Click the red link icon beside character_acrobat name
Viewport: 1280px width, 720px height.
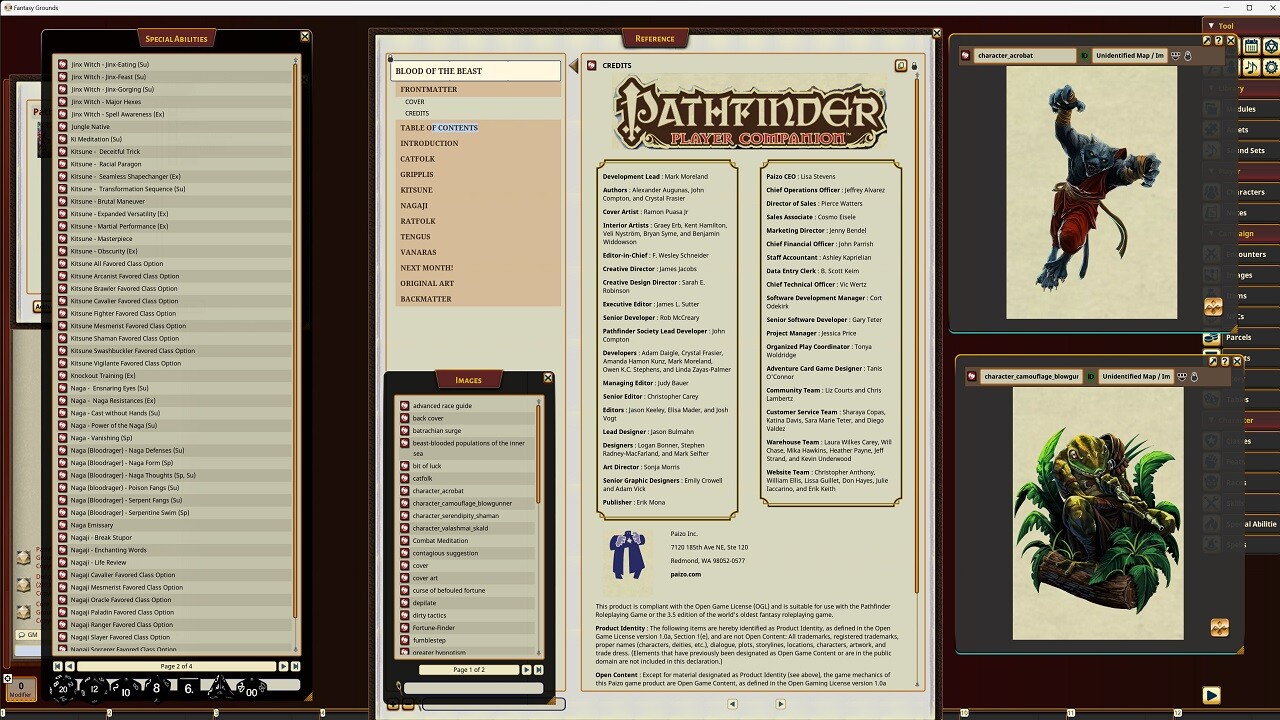click(966, 55)
